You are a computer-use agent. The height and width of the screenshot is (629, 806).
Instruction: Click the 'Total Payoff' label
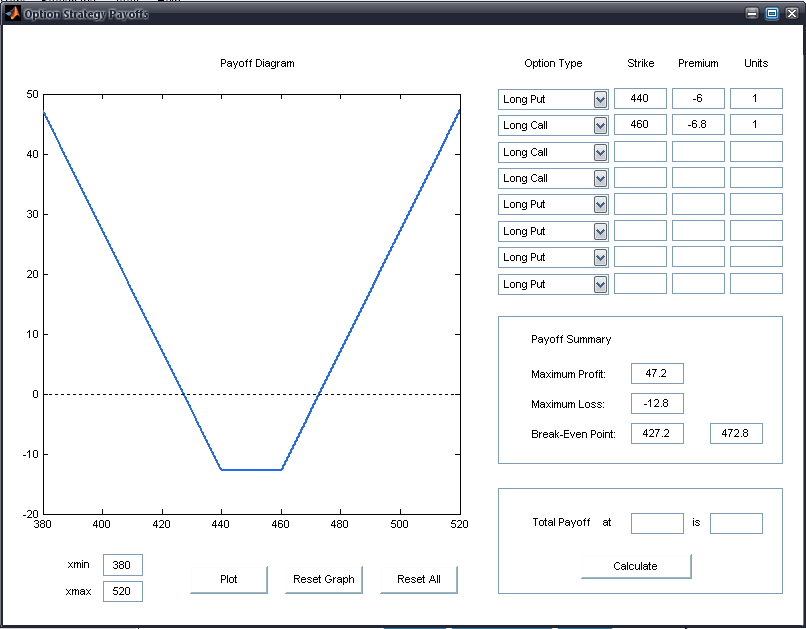(x=561, y=523)
